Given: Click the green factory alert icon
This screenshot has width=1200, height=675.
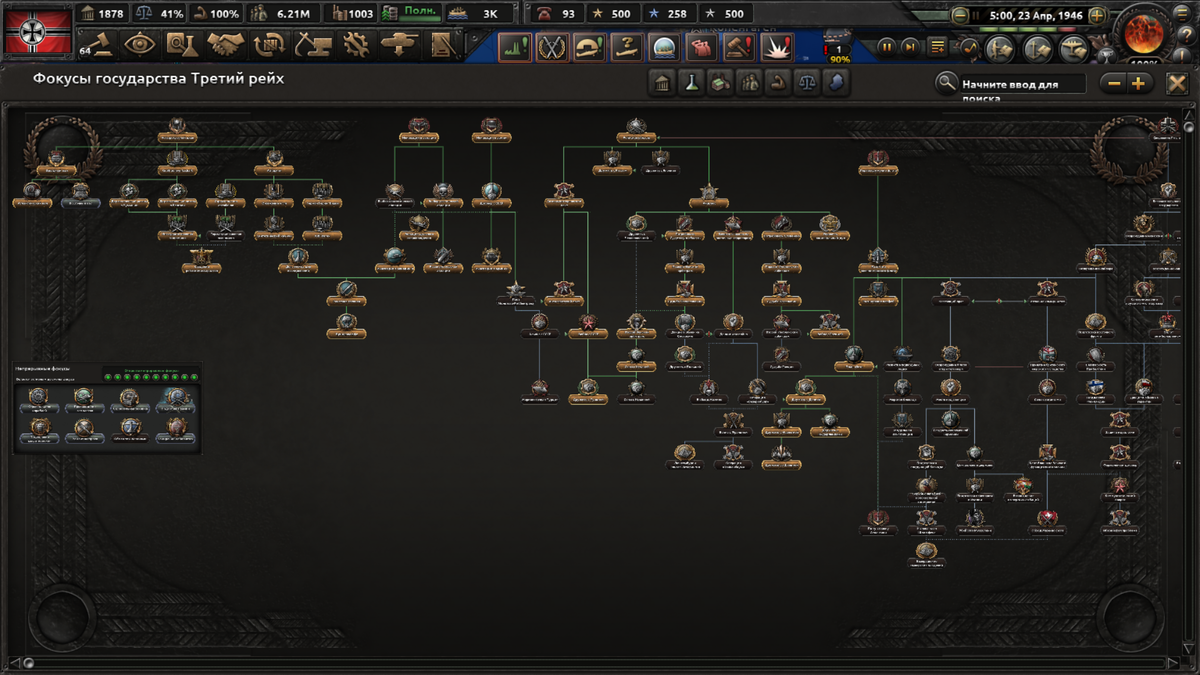Looking at the screenshot, I should (x=515, y=47).
